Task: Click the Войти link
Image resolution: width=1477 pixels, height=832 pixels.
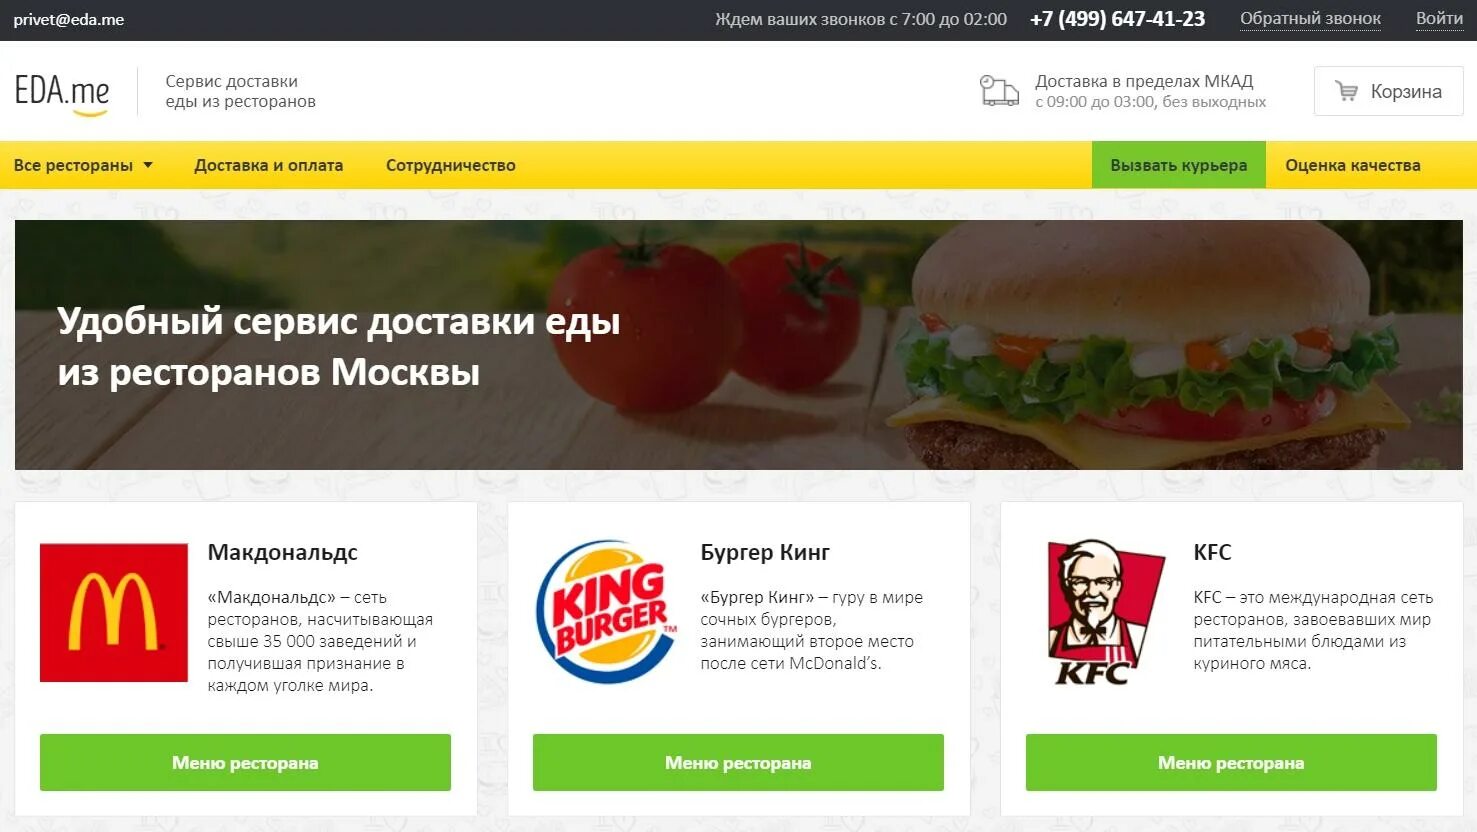Action: (x=1439, y=19)
